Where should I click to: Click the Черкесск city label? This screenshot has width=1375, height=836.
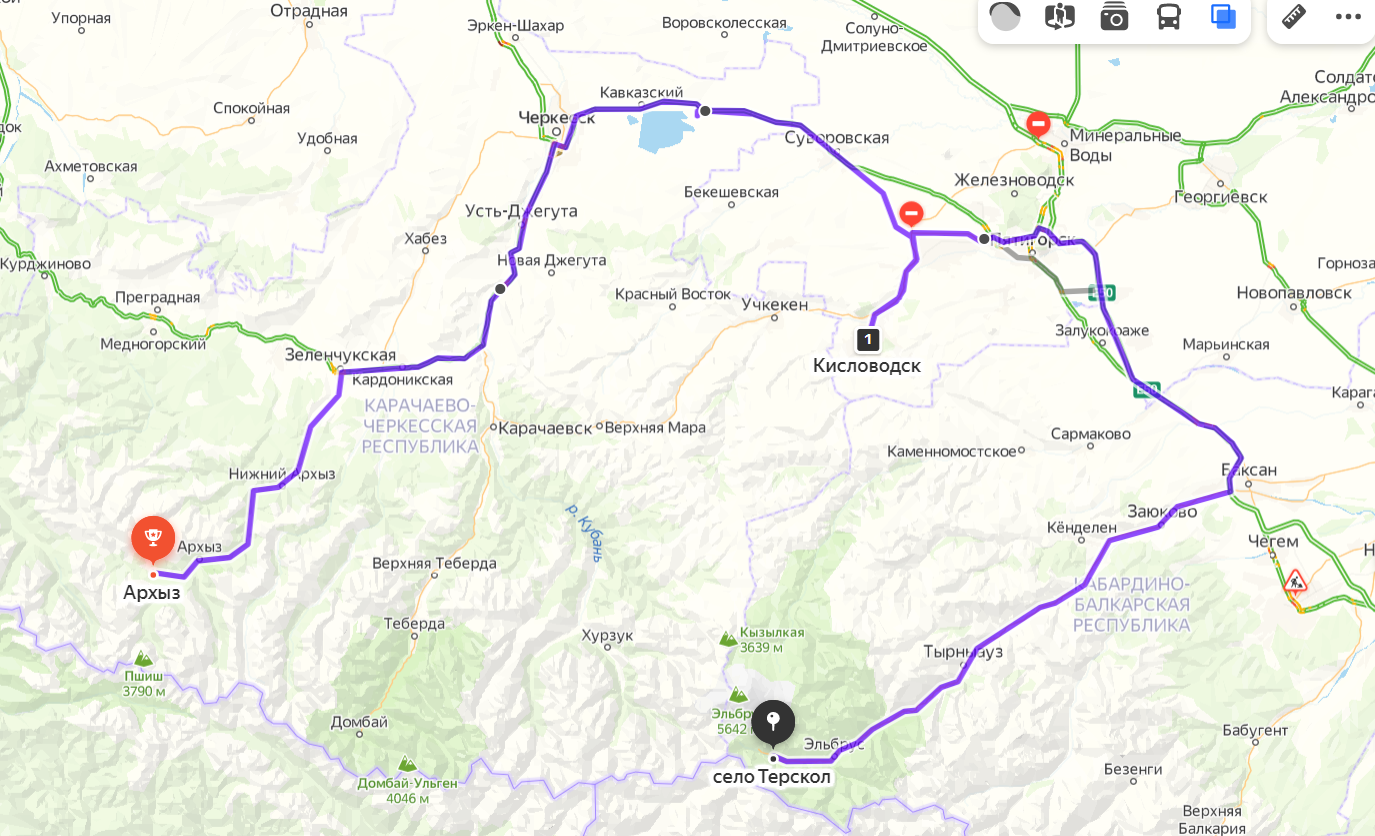click(556, 118)
